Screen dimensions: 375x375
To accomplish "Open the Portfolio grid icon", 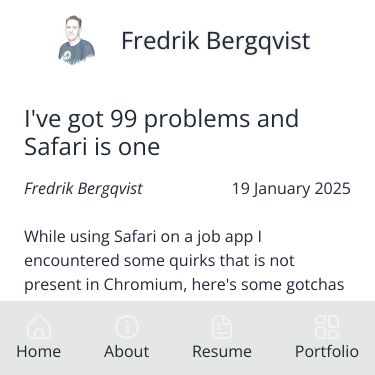I will point(327,327).
